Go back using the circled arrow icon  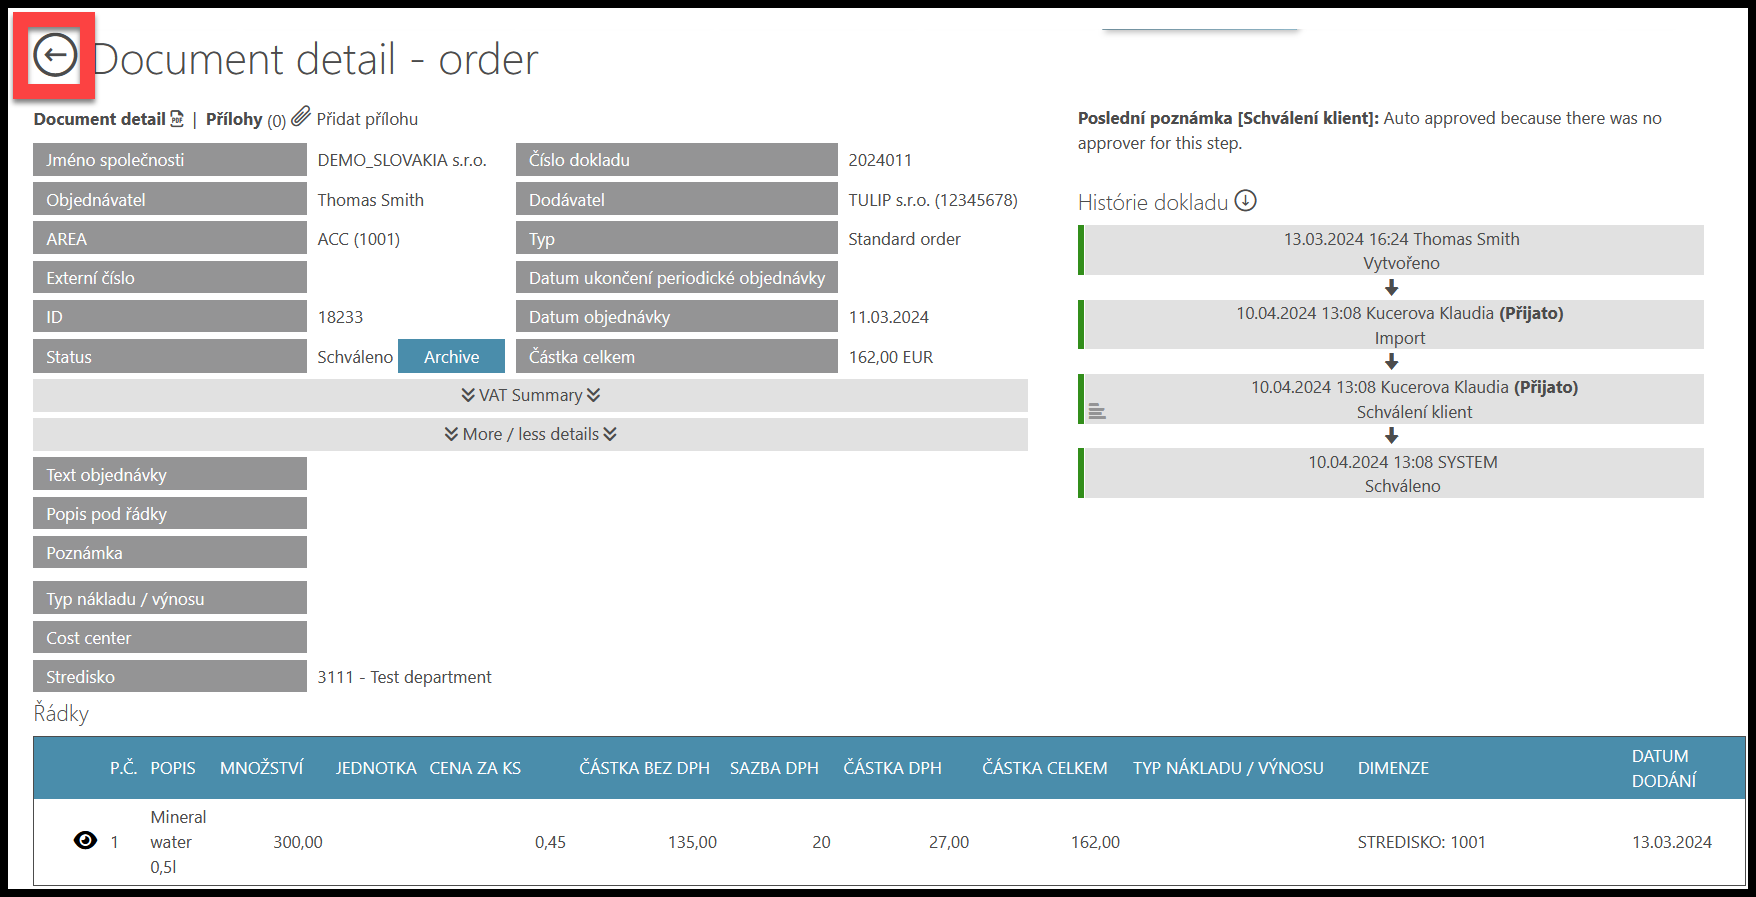point(54,55)
